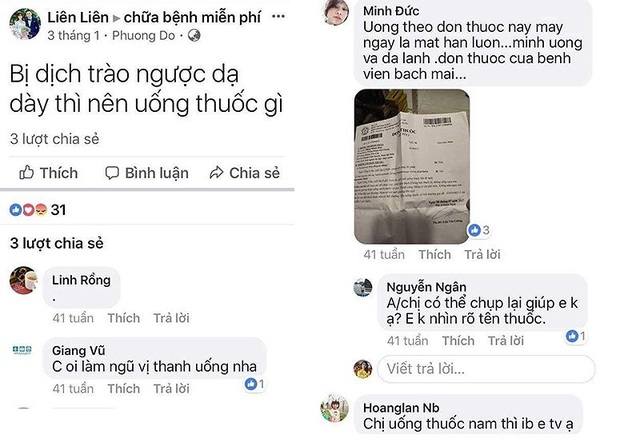Open the prescription photo in Minh Đức's comment
640x442 pixels.
(x=412, y=167)
